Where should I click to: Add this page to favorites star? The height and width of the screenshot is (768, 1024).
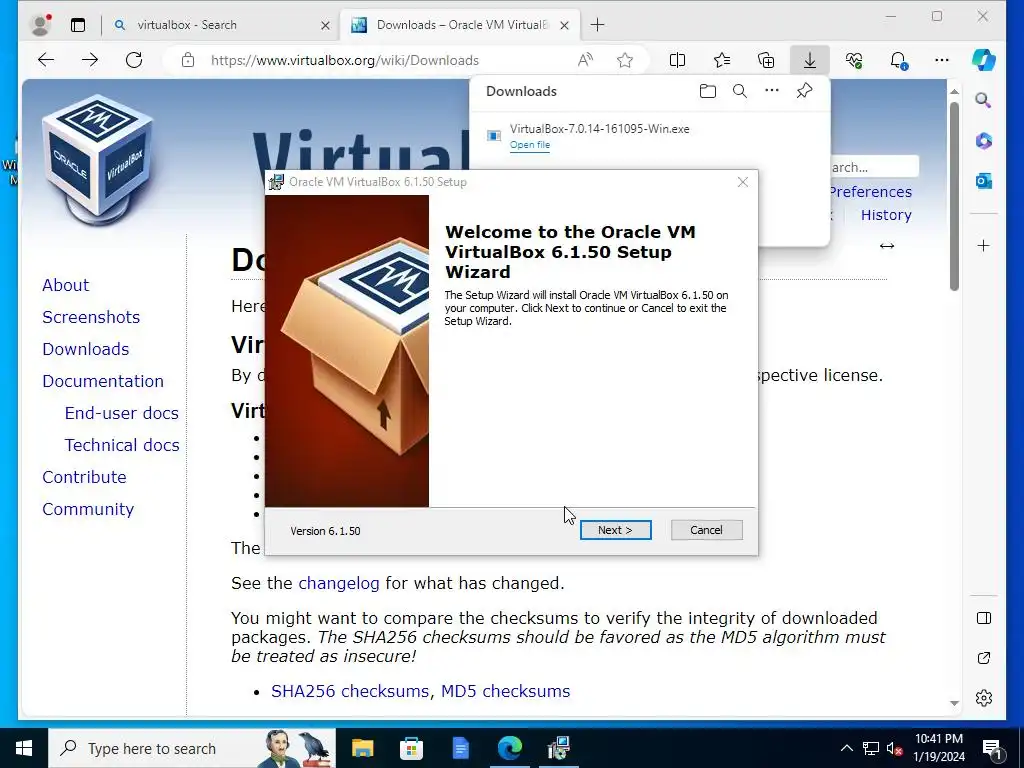tap(625, 60)
